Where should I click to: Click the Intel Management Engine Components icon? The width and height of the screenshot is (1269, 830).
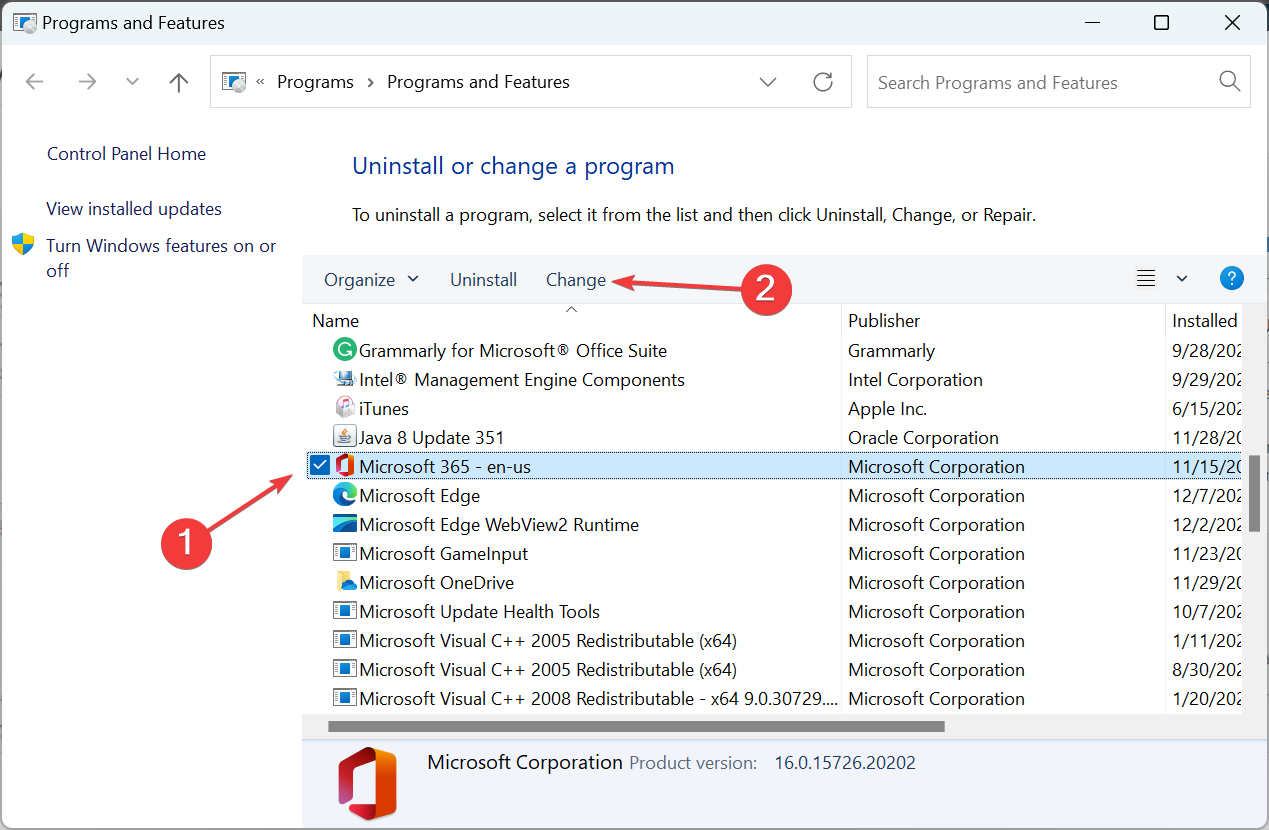tap(344, 379)
